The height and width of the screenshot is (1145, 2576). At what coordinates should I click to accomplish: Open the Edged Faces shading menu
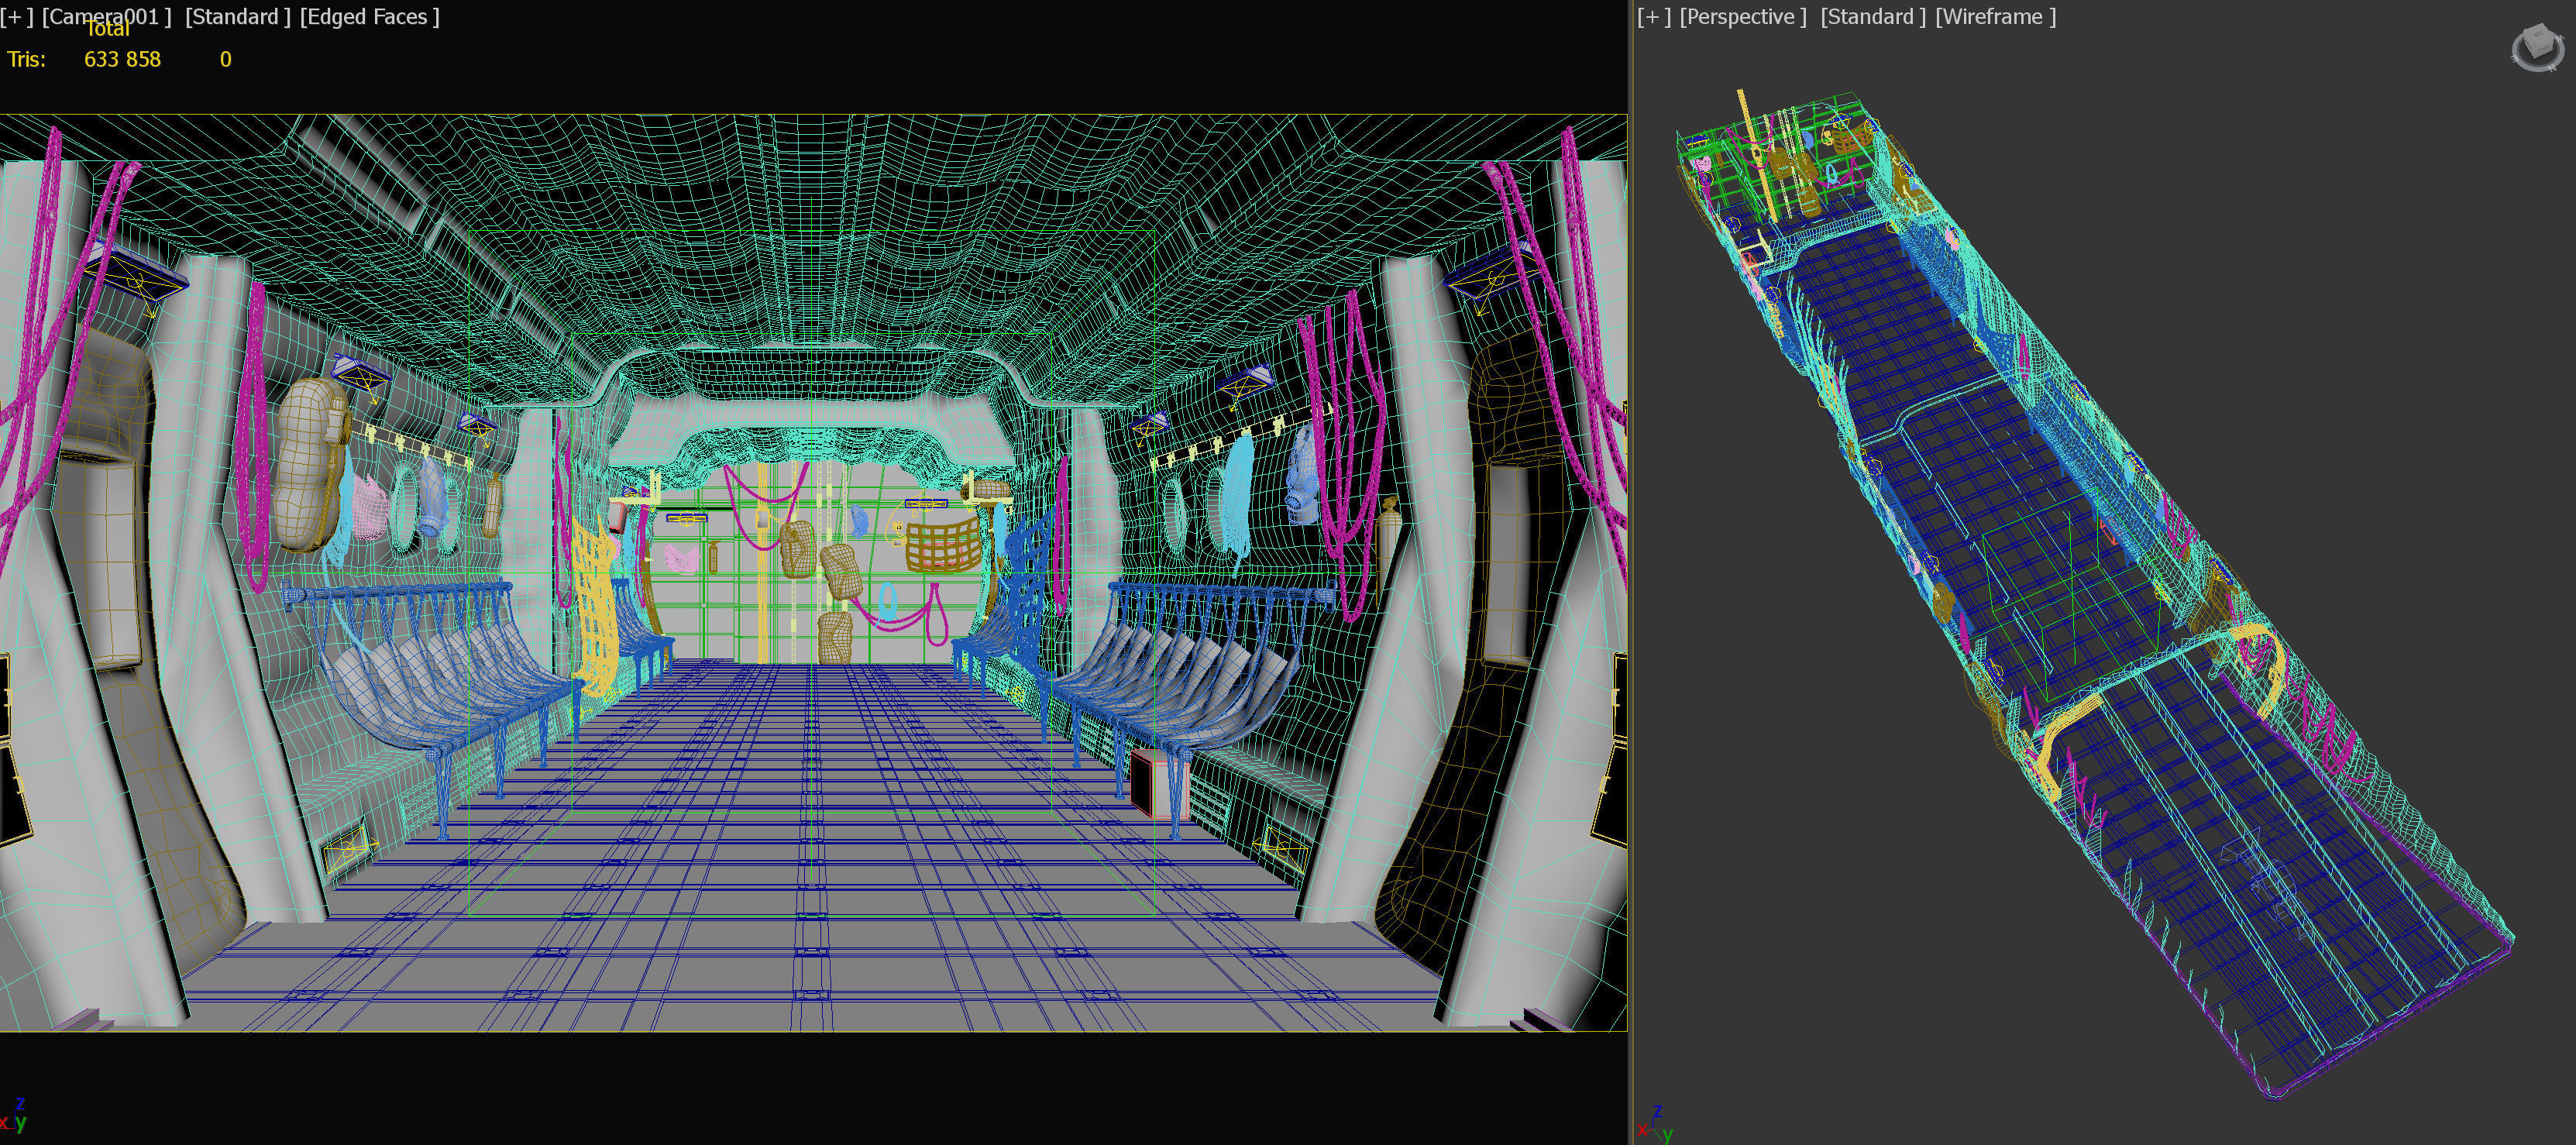[369, 17]
